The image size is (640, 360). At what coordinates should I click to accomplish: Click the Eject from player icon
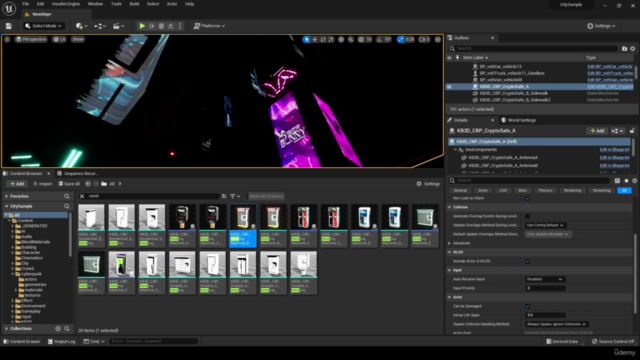[x=171, y=26]
